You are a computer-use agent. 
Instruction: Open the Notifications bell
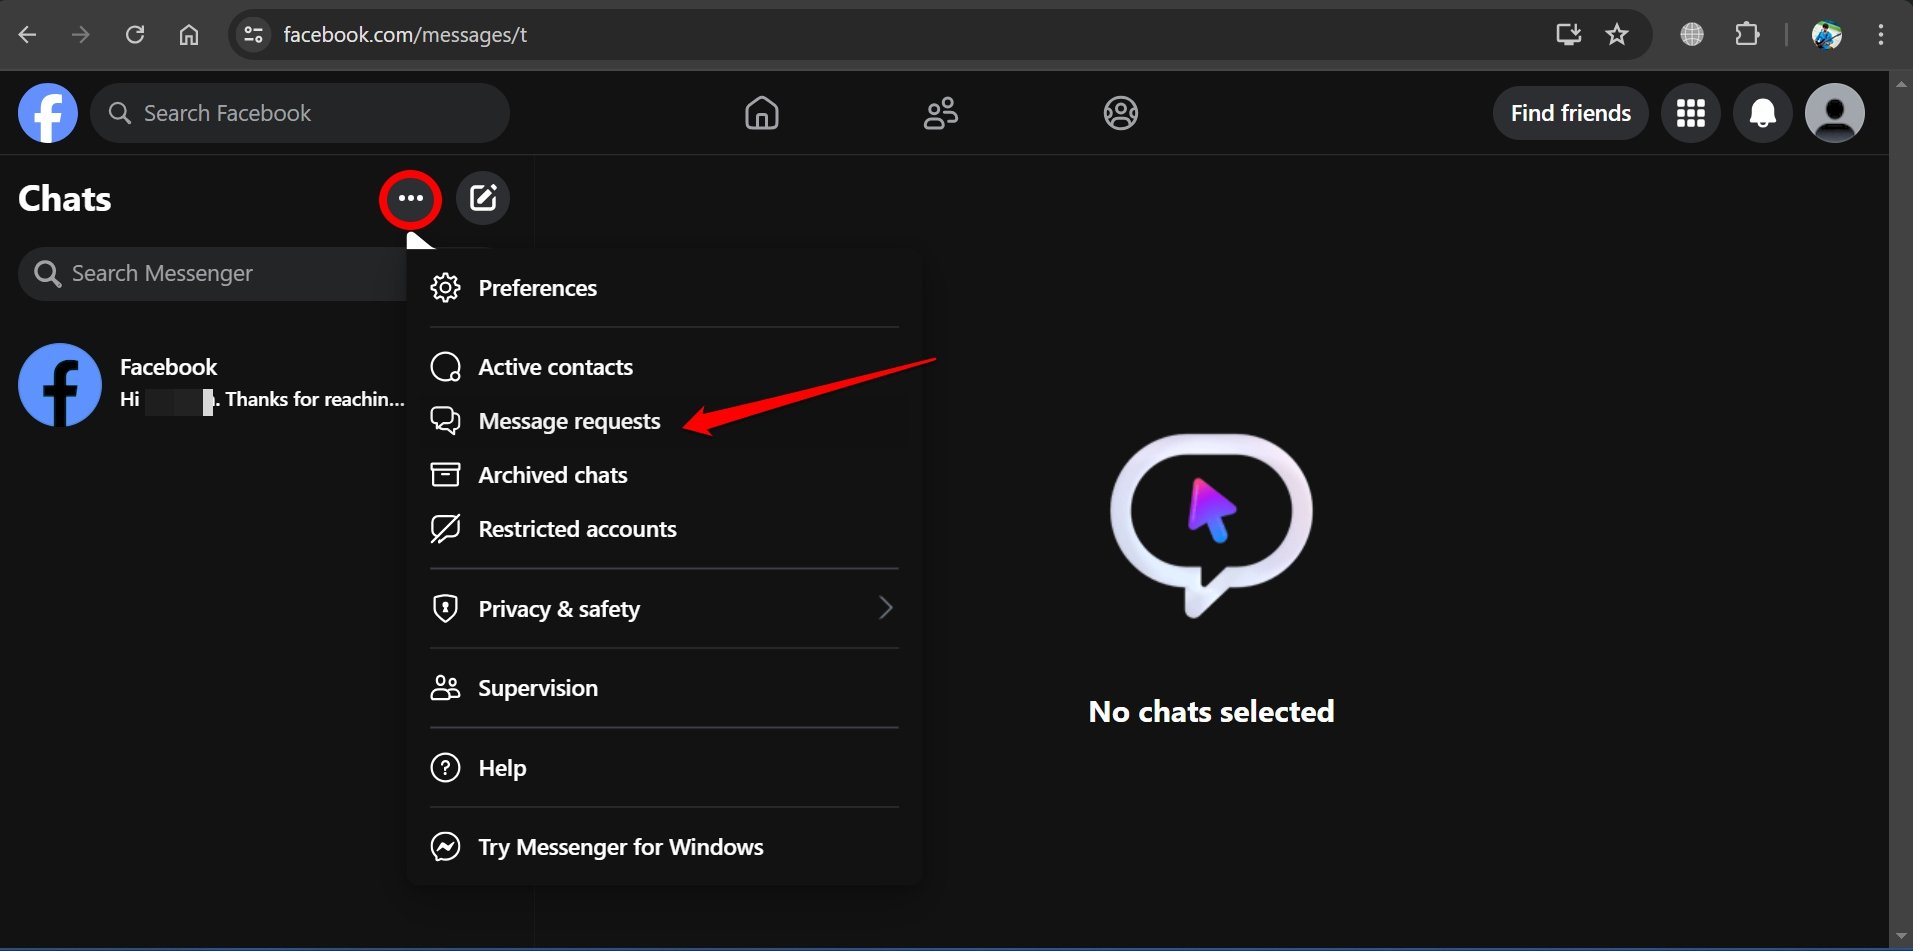coord(1763,113)
